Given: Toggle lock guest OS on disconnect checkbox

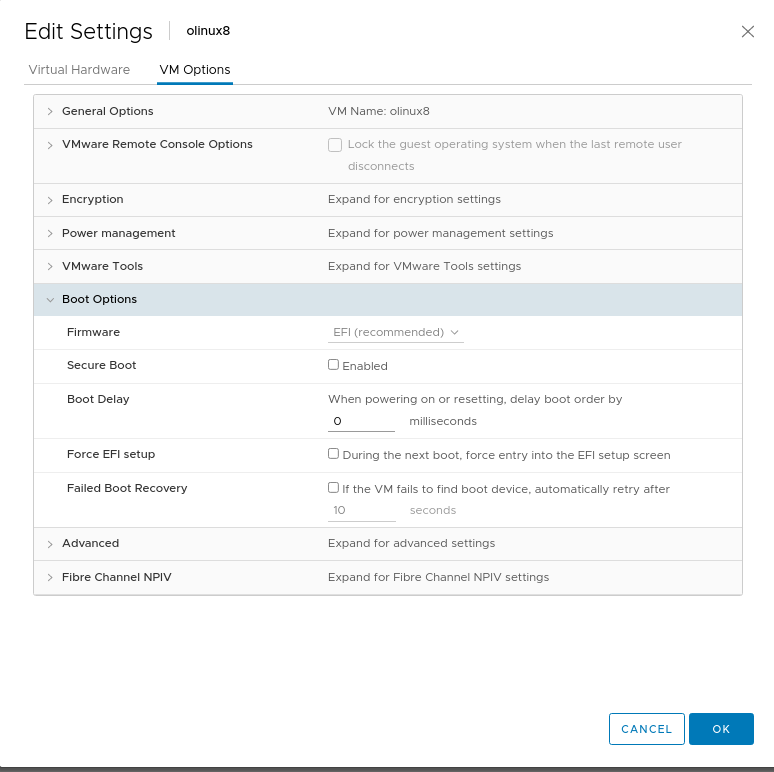Looking at the screenshot, I should pyautogui.click(x=335, y=144).
